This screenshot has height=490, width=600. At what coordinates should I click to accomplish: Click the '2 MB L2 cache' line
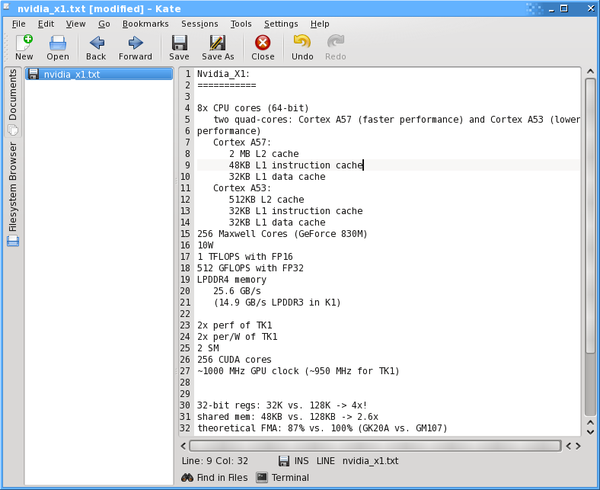(264, 154)
